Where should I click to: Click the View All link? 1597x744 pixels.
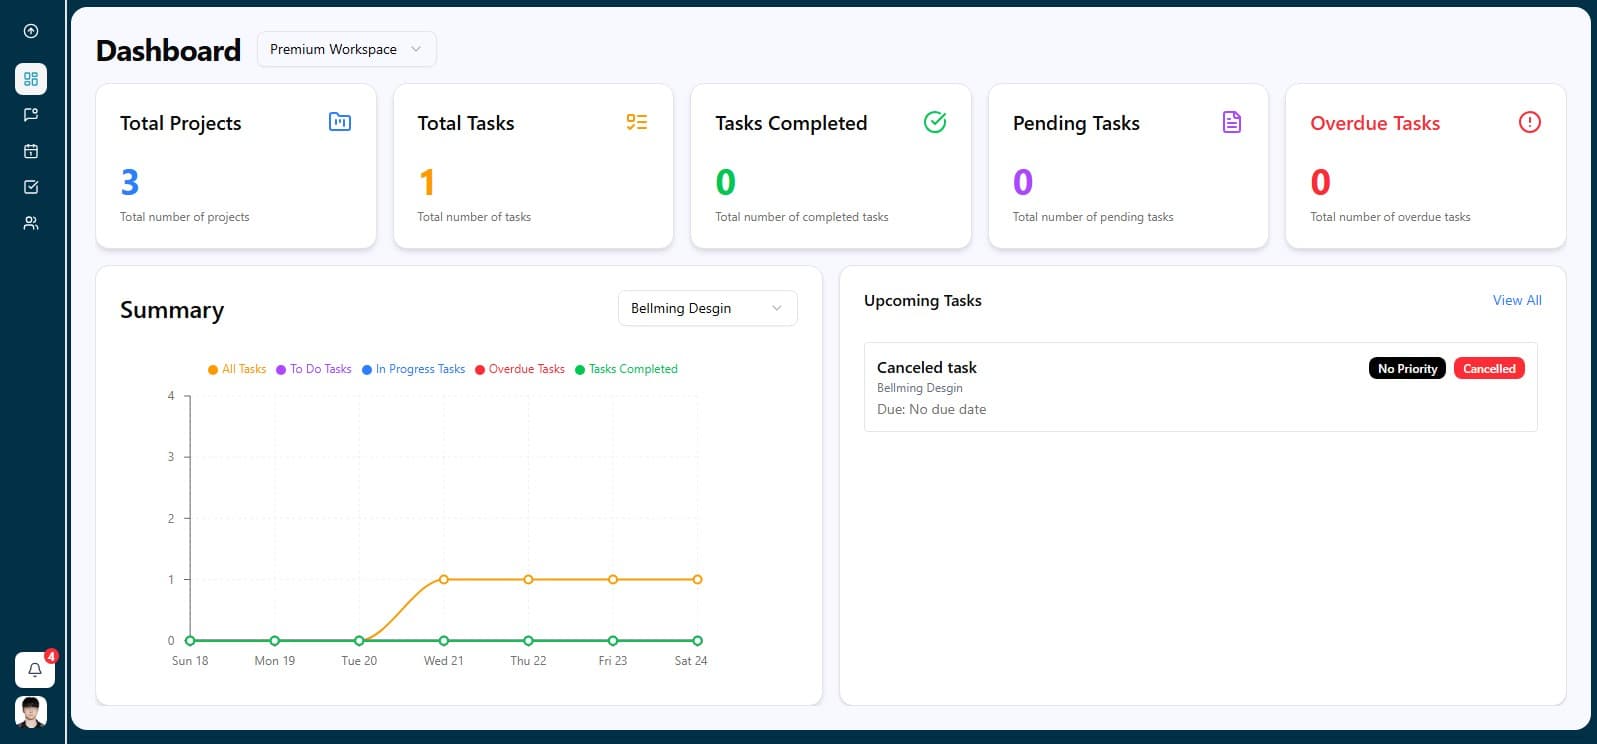point(1517,300)
